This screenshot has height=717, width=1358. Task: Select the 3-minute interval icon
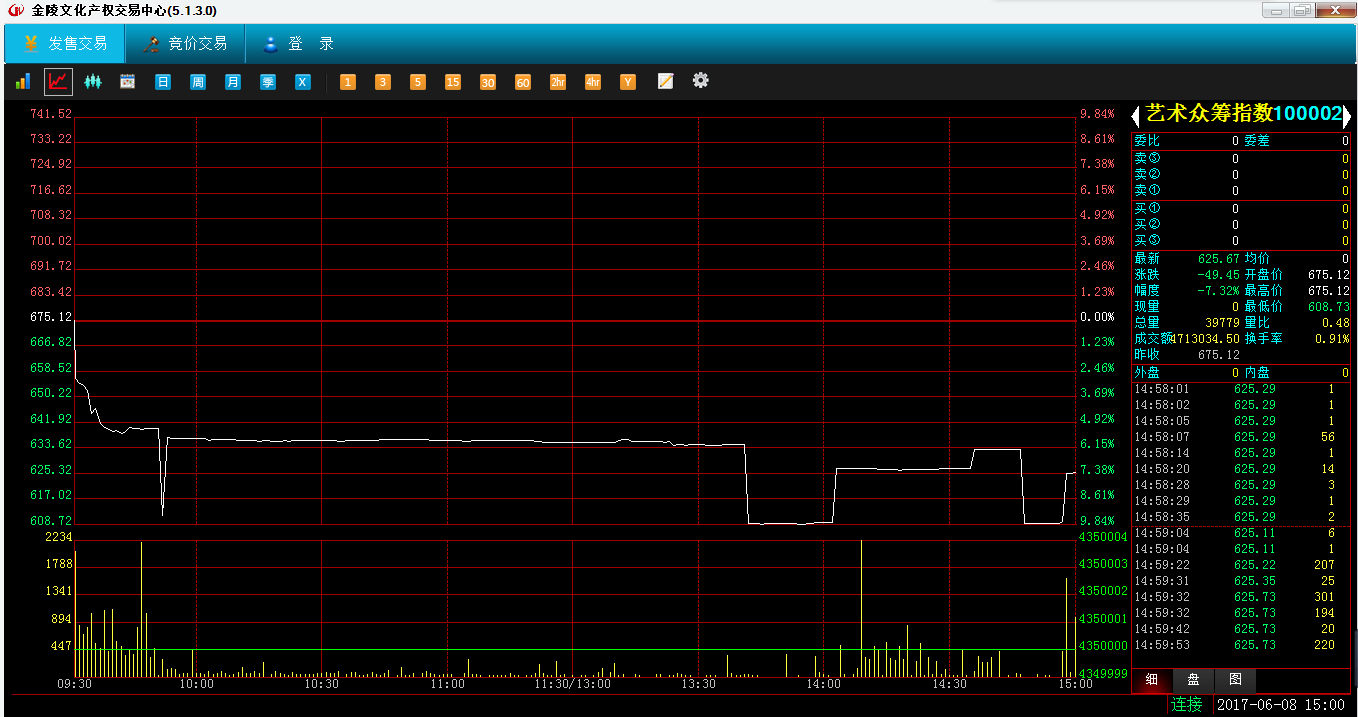click(383, 82)
